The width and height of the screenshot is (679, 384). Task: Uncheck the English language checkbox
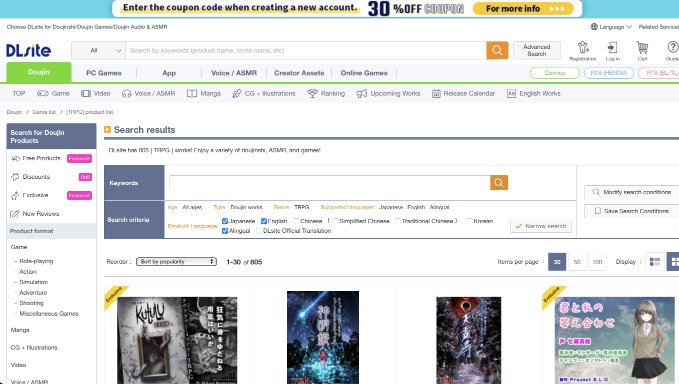pos(264,221)
